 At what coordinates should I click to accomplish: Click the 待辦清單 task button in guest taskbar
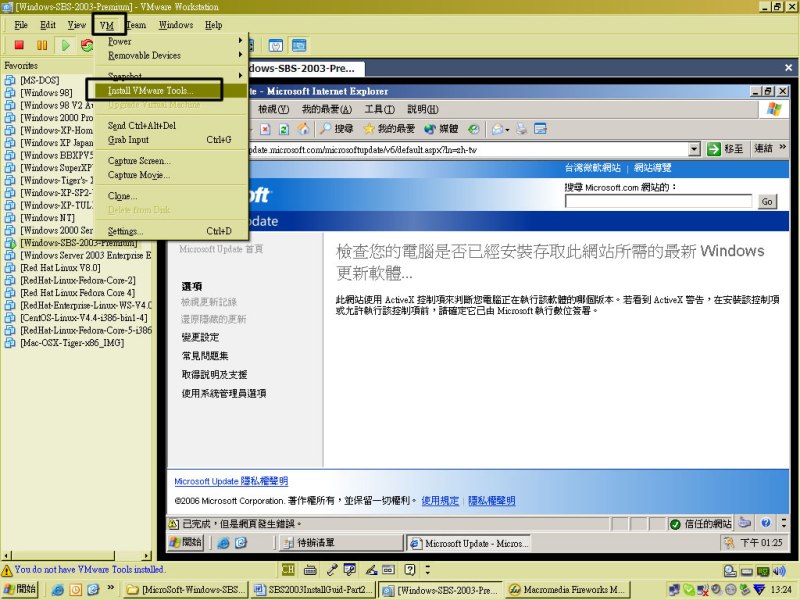pos(341,543)
